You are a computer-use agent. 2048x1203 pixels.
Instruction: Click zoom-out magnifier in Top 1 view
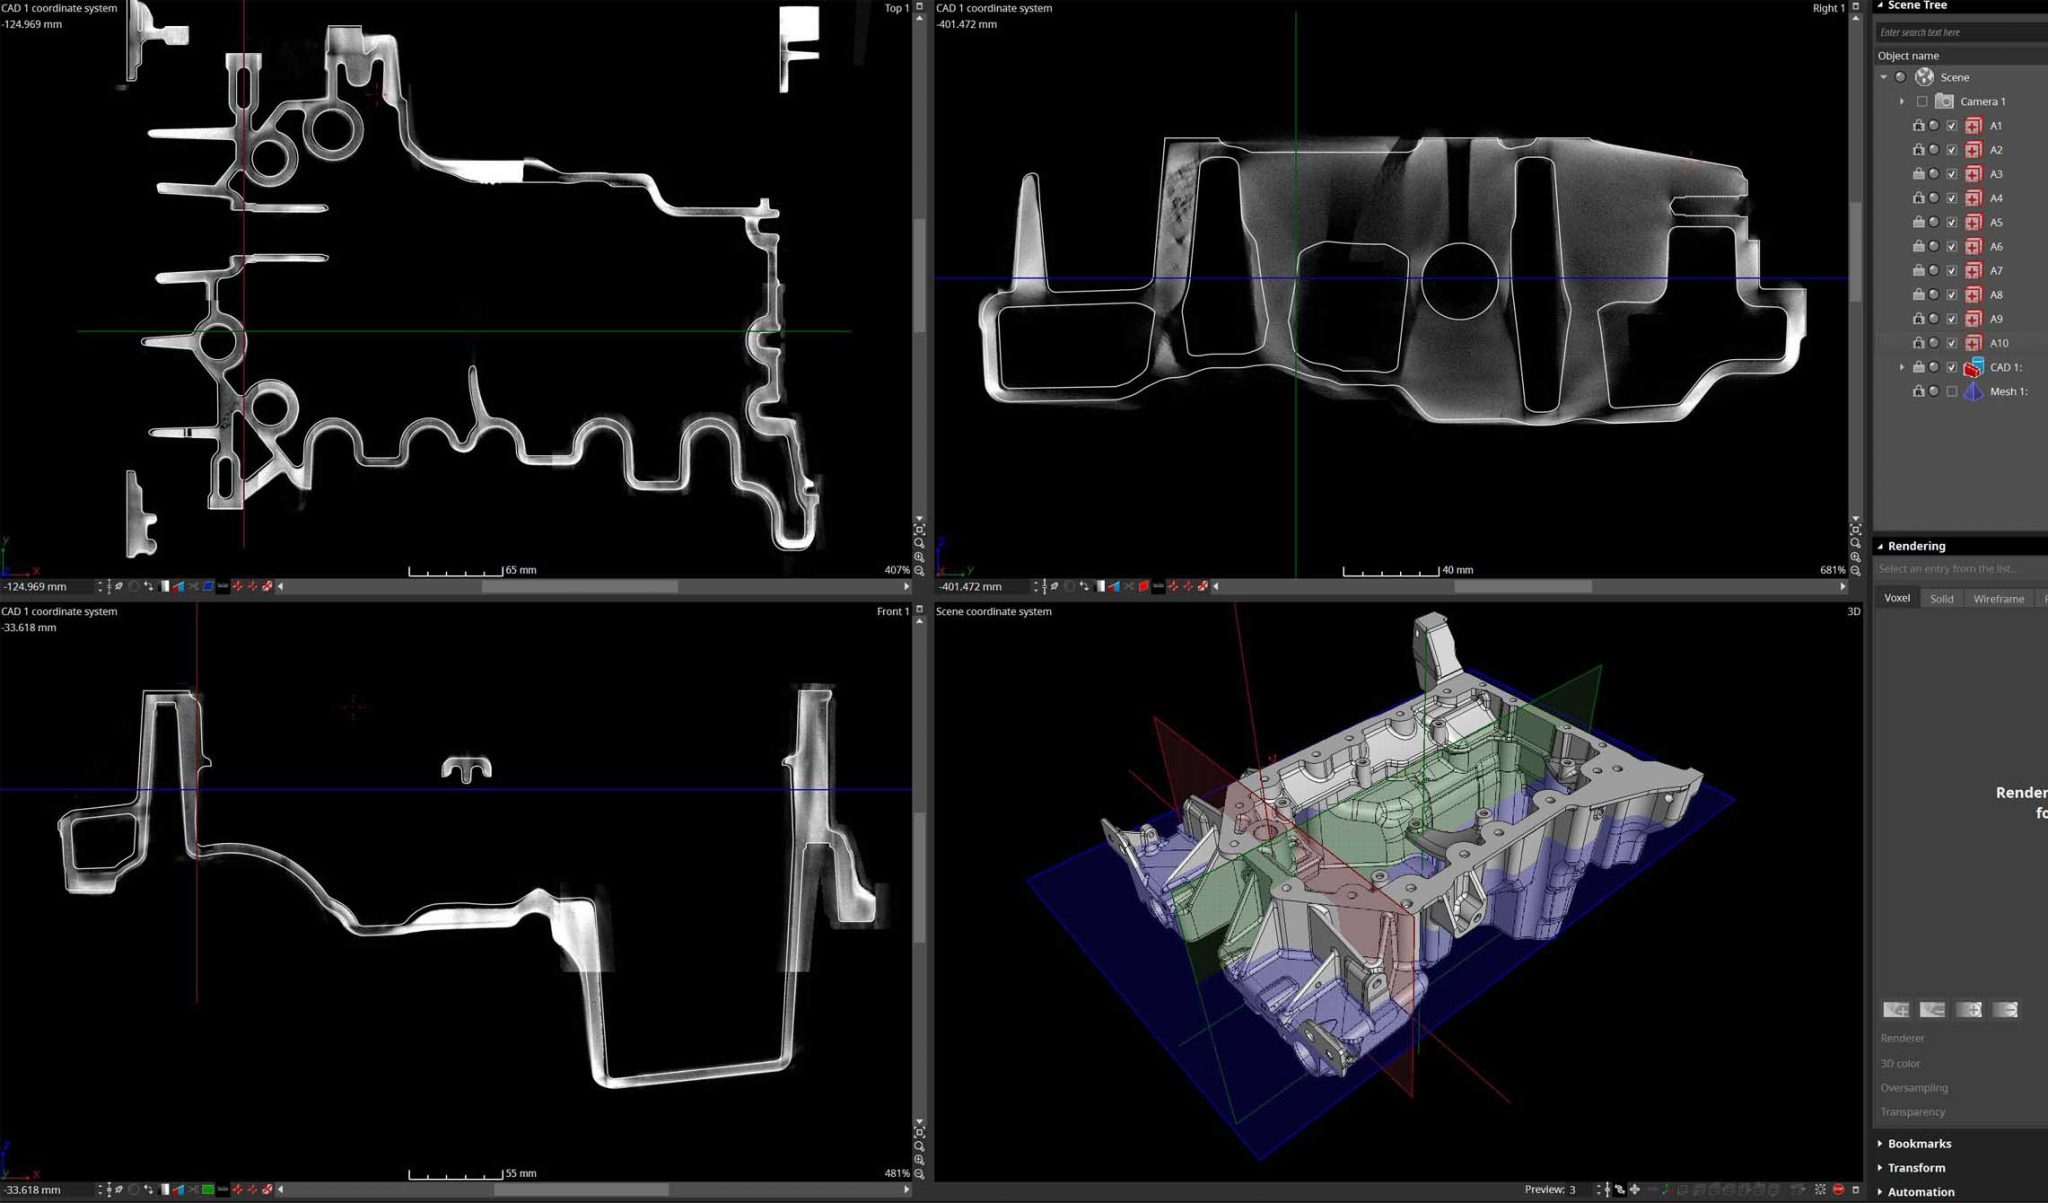[919, 570]
